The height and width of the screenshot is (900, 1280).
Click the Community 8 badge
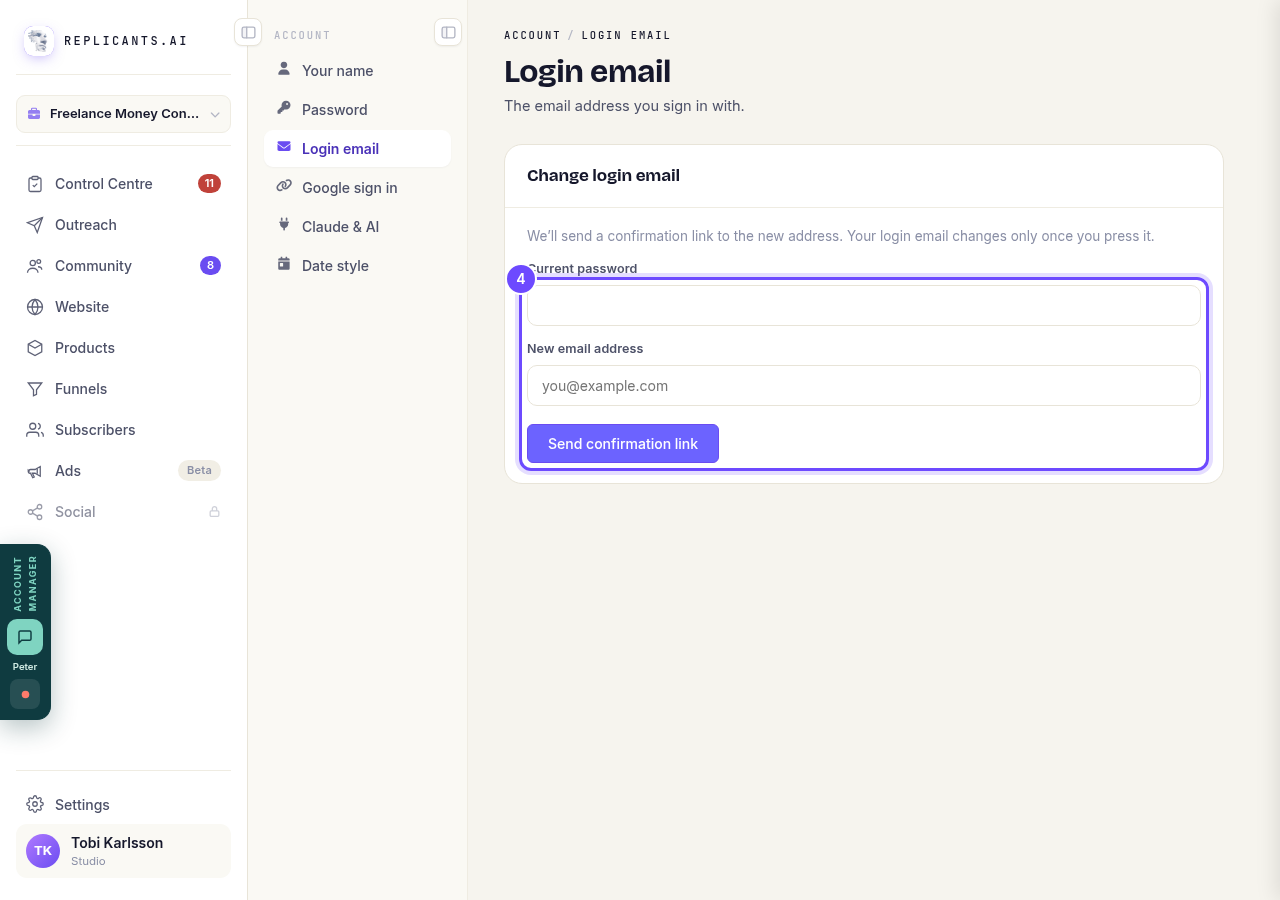(x=210, y=266)
